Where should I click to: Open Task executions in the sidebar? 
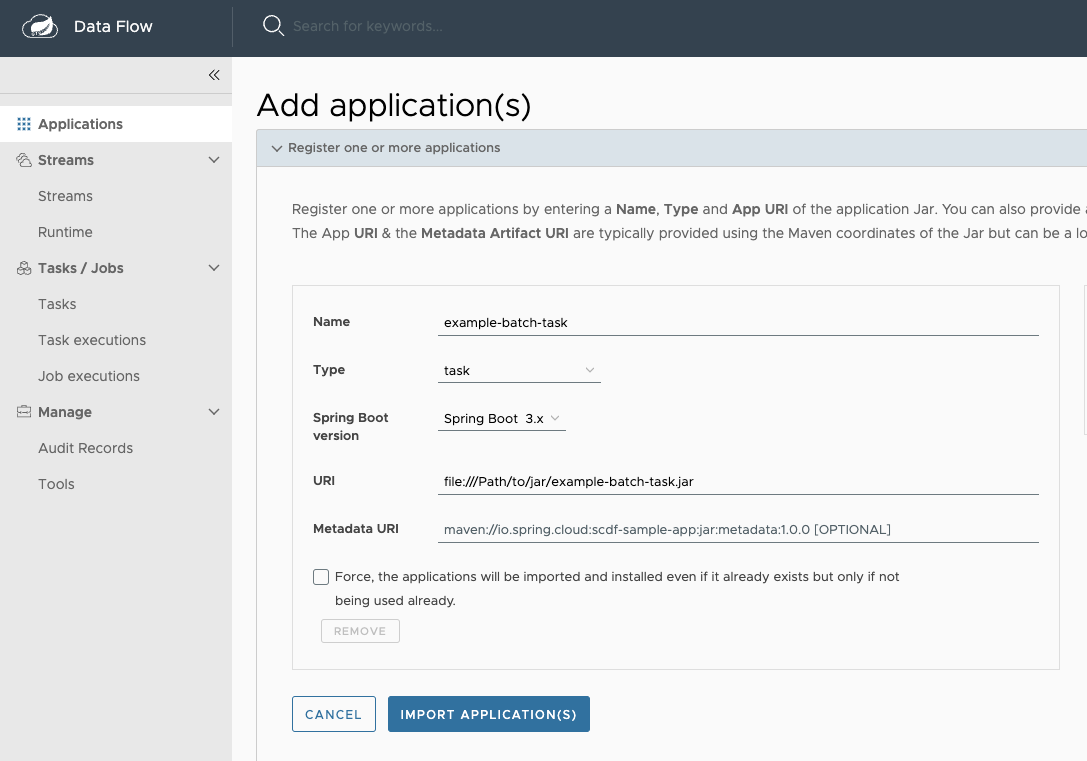click(x=92, y=340)
